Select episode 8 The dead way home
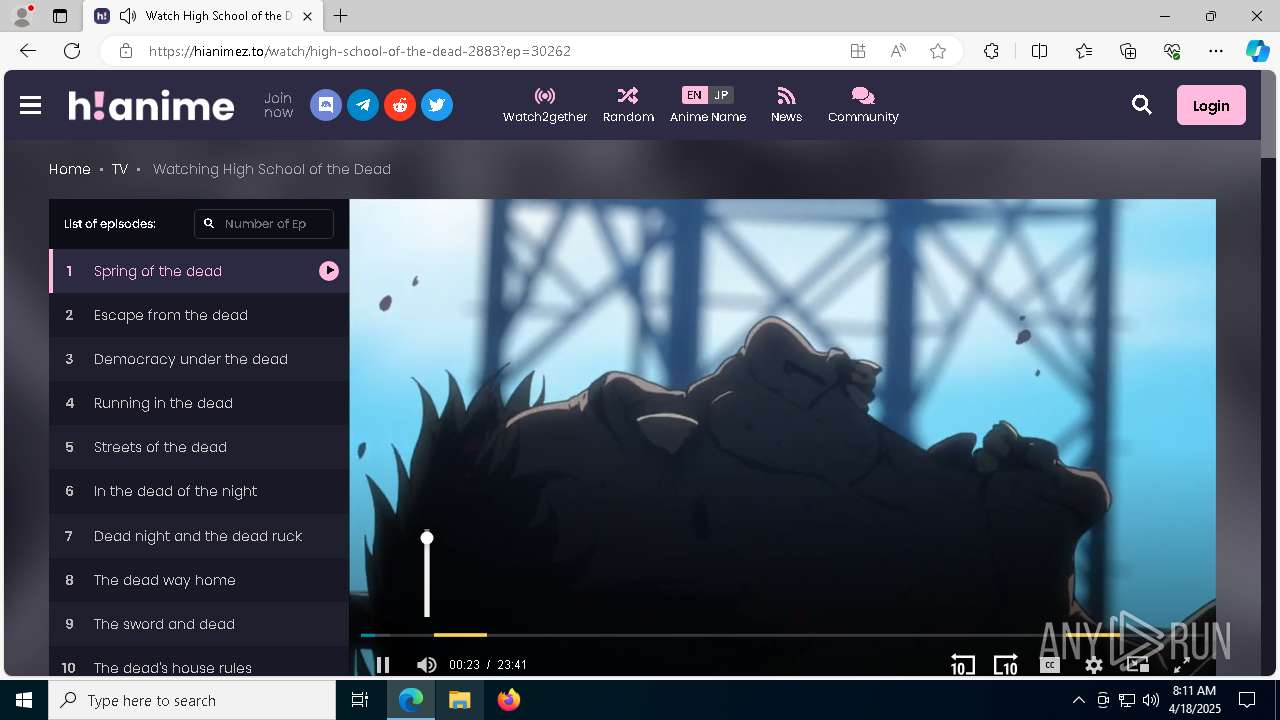This screenshot has width=1280, height=720. [199, 580]
